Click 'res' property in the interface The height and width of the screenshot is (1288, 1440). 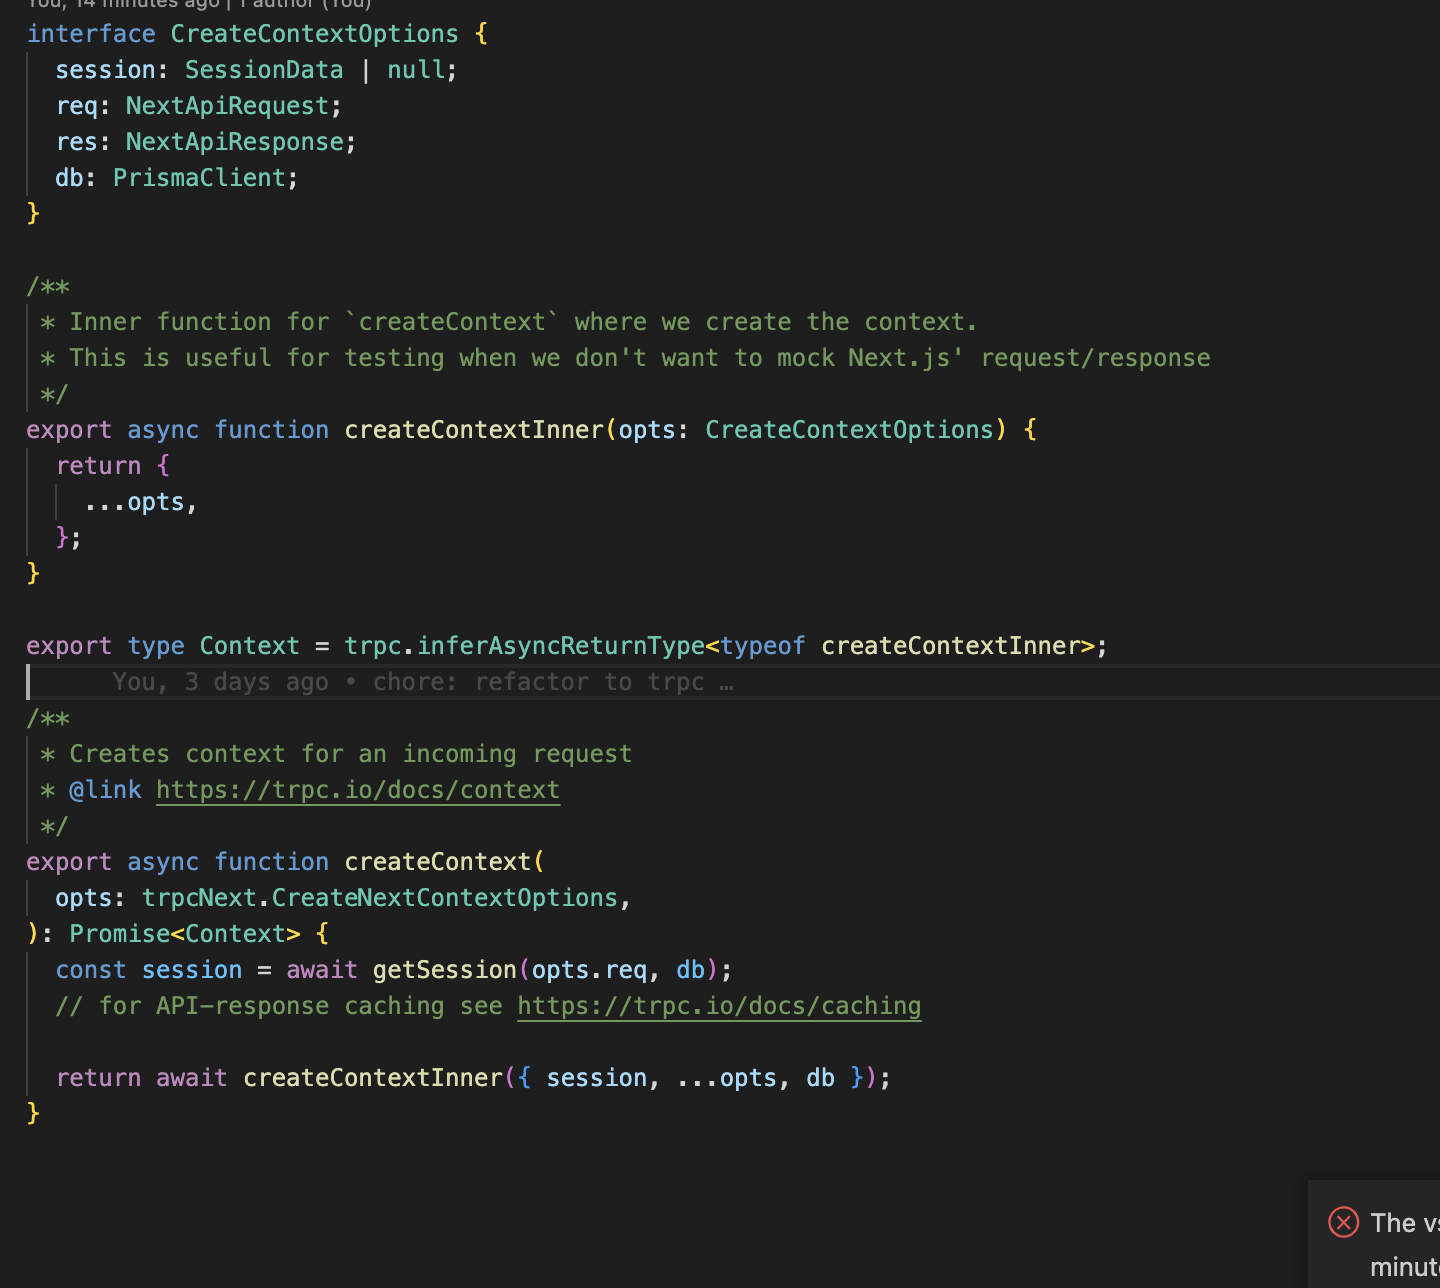click(x=76, y=142)
